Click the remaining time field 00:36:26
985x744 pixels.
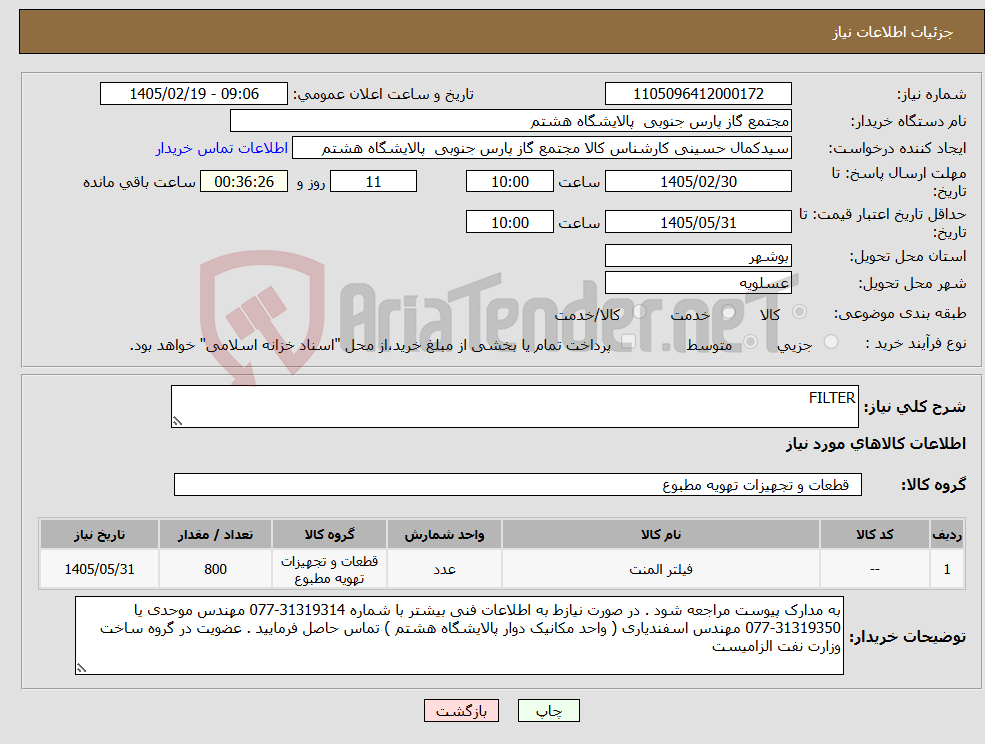pos(244,182)
